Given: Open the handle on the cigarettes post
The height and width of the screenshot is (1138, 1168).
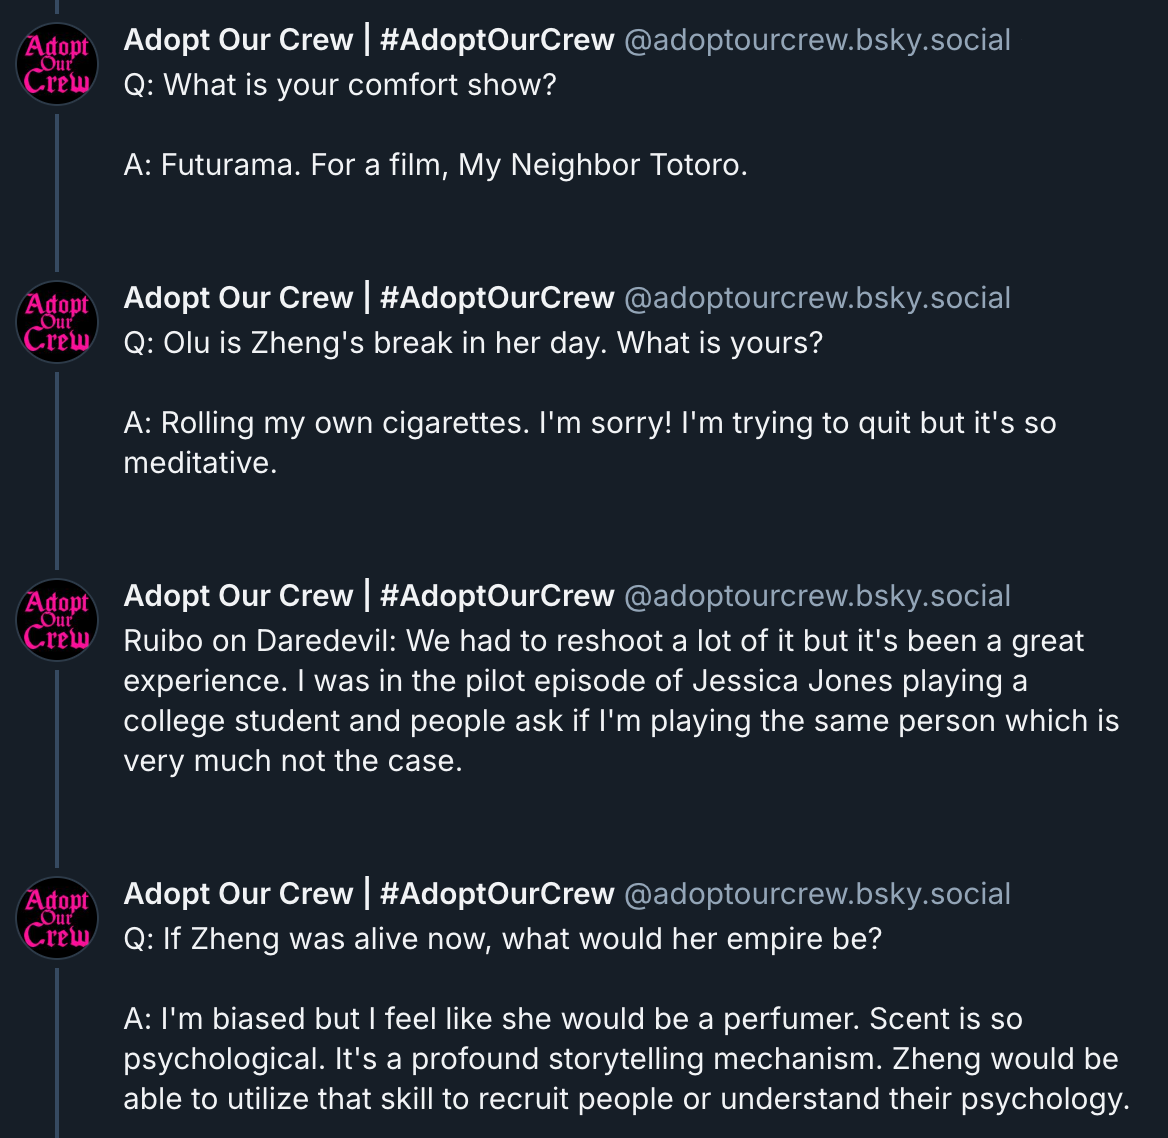Looking at the screenshot, I should point(817,298).
